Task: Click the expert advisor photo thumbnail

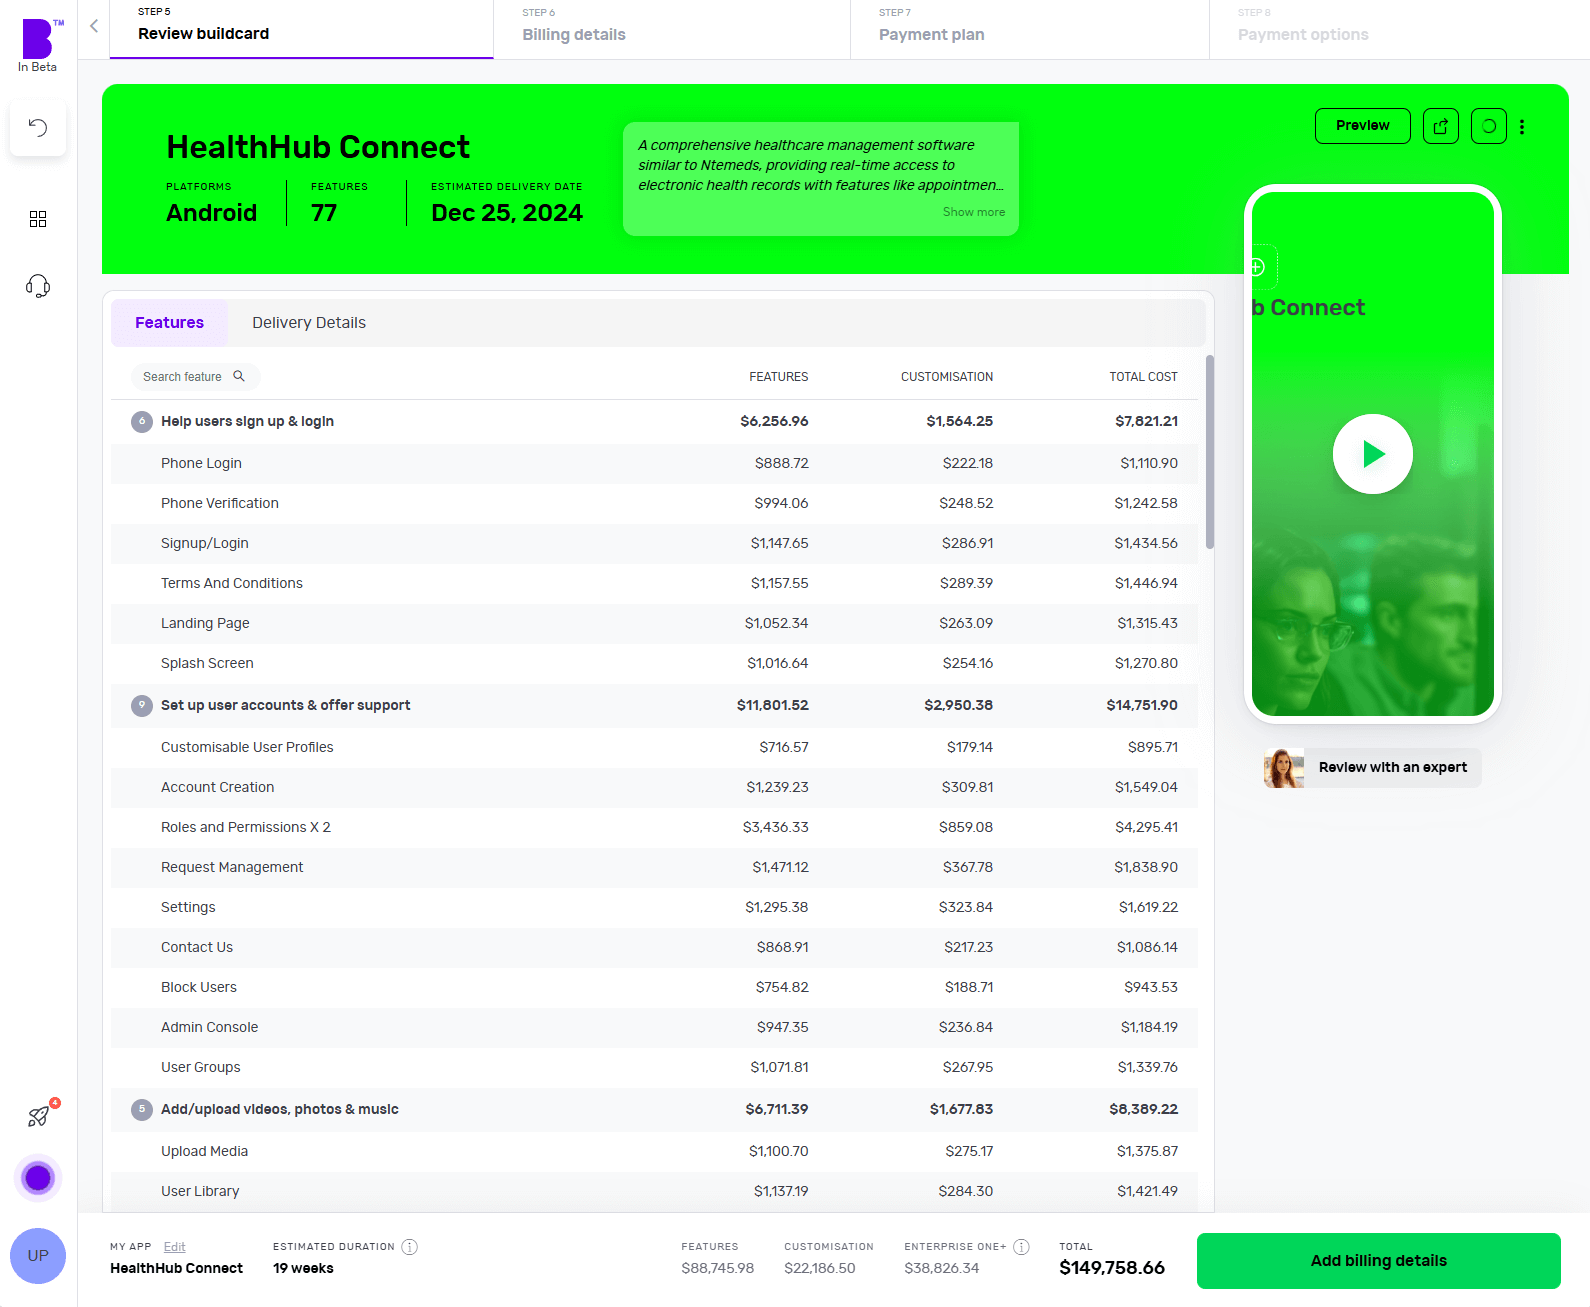Action: pos(1284,768)
